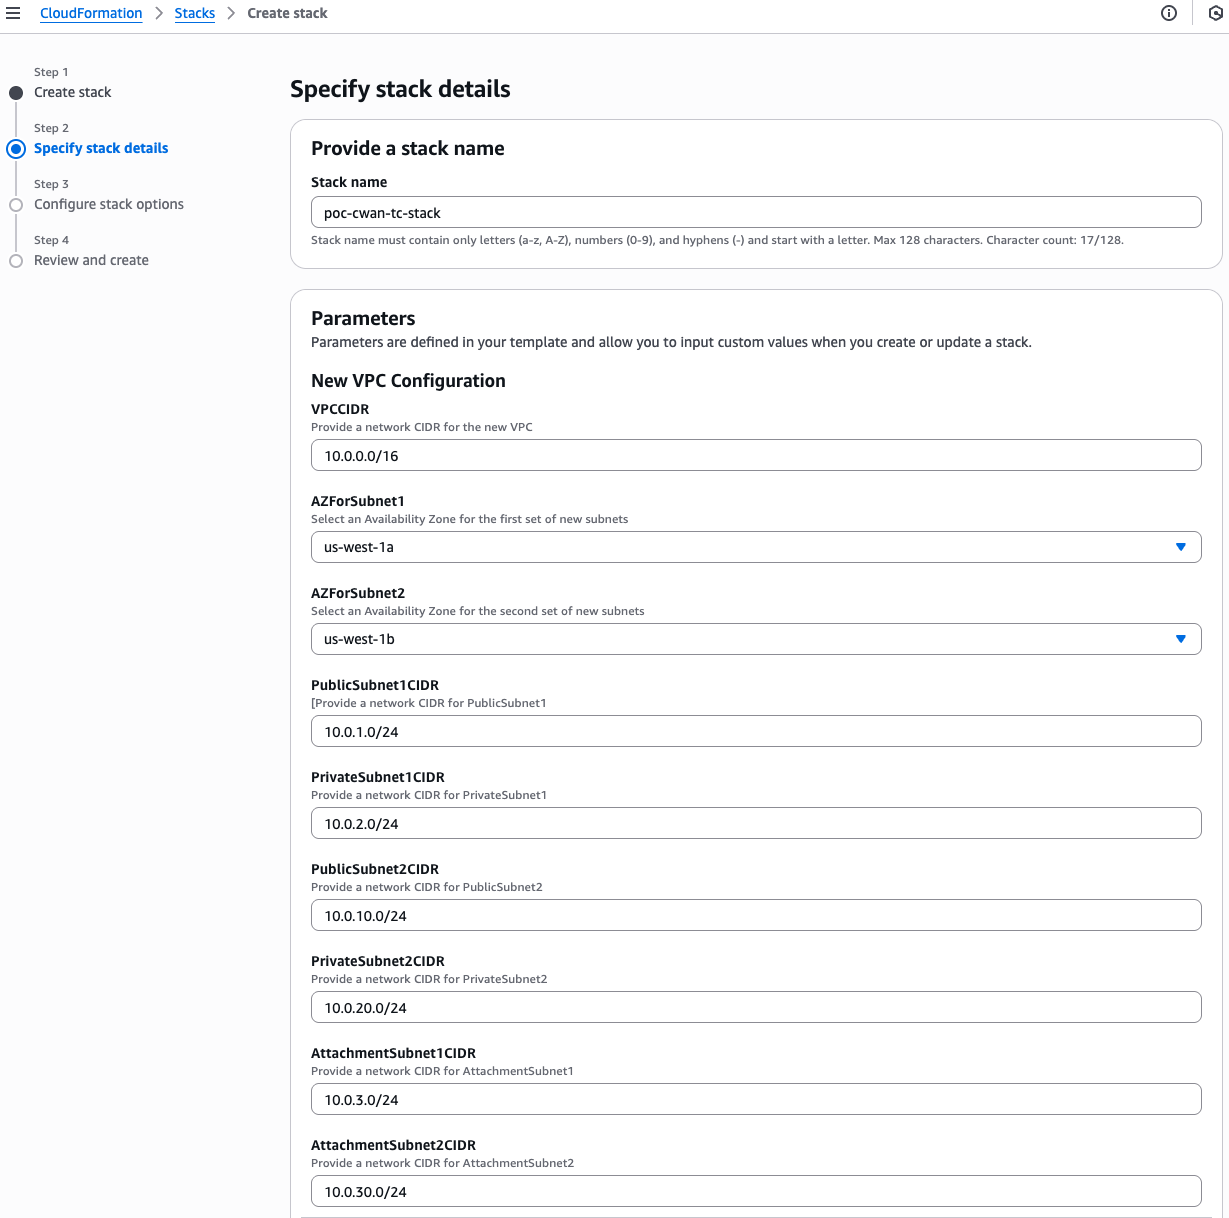Click the Step 3 circle indicator
The width and height of the screenshot is (1229, 1218).
coord(16,205)
